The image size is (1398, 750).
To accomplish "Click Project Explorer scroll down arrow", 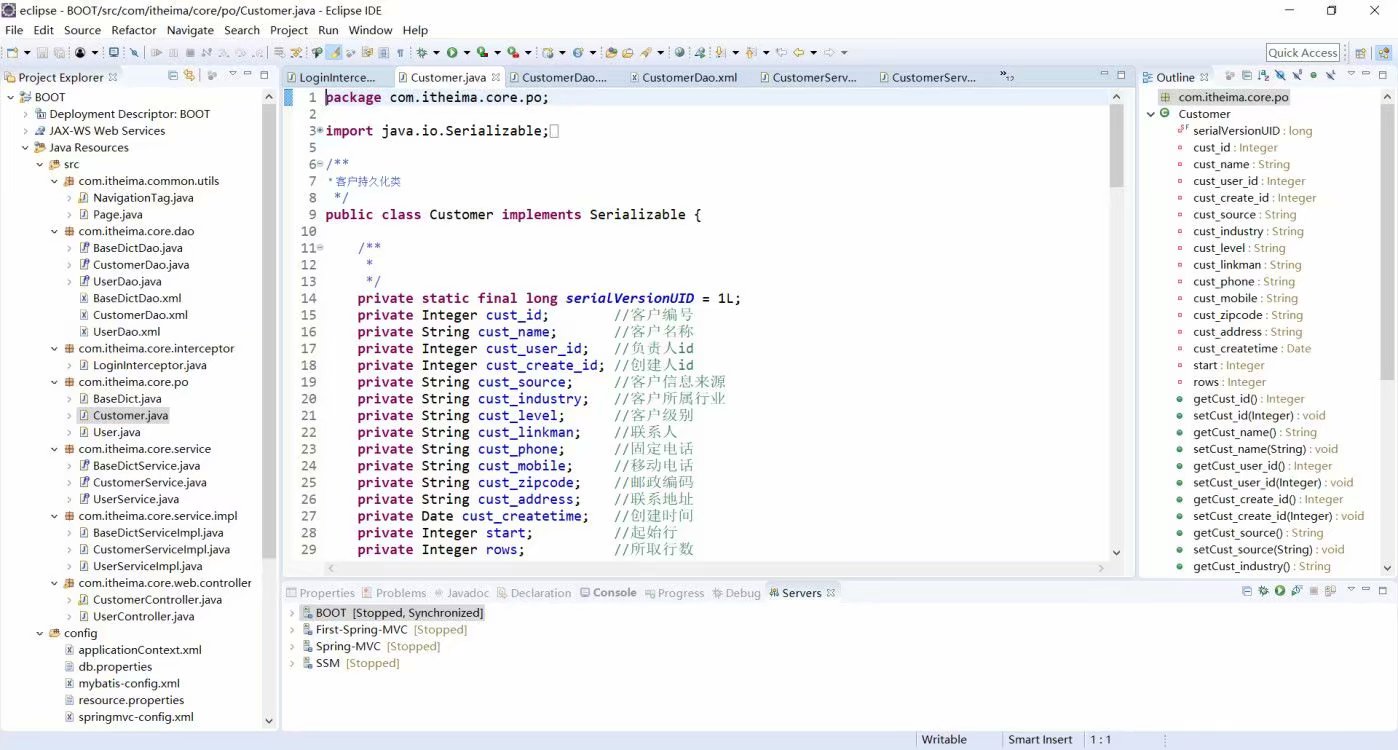I will (268, 720).
